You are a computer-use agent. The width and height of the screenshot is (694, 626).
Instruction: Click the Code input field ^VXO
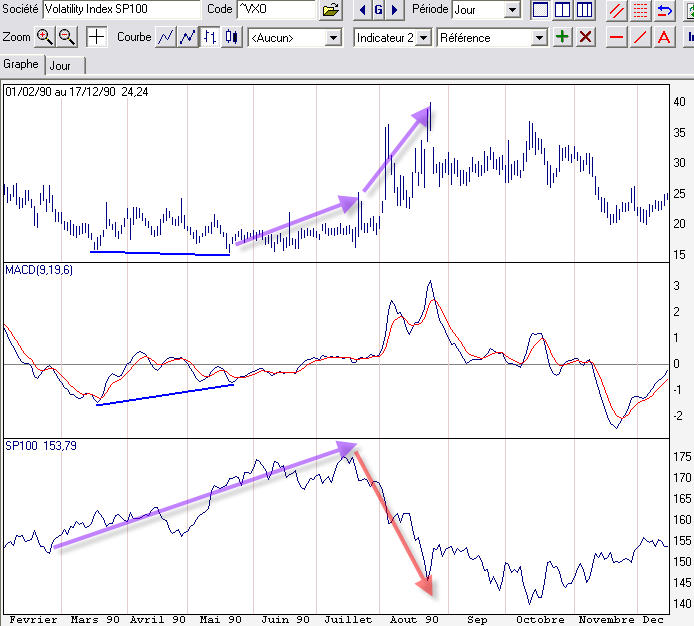276,9
